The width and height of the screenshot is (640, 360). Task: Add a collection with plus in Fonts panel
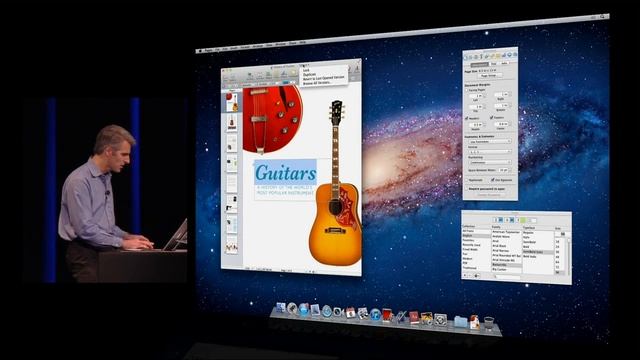(465, 276)
